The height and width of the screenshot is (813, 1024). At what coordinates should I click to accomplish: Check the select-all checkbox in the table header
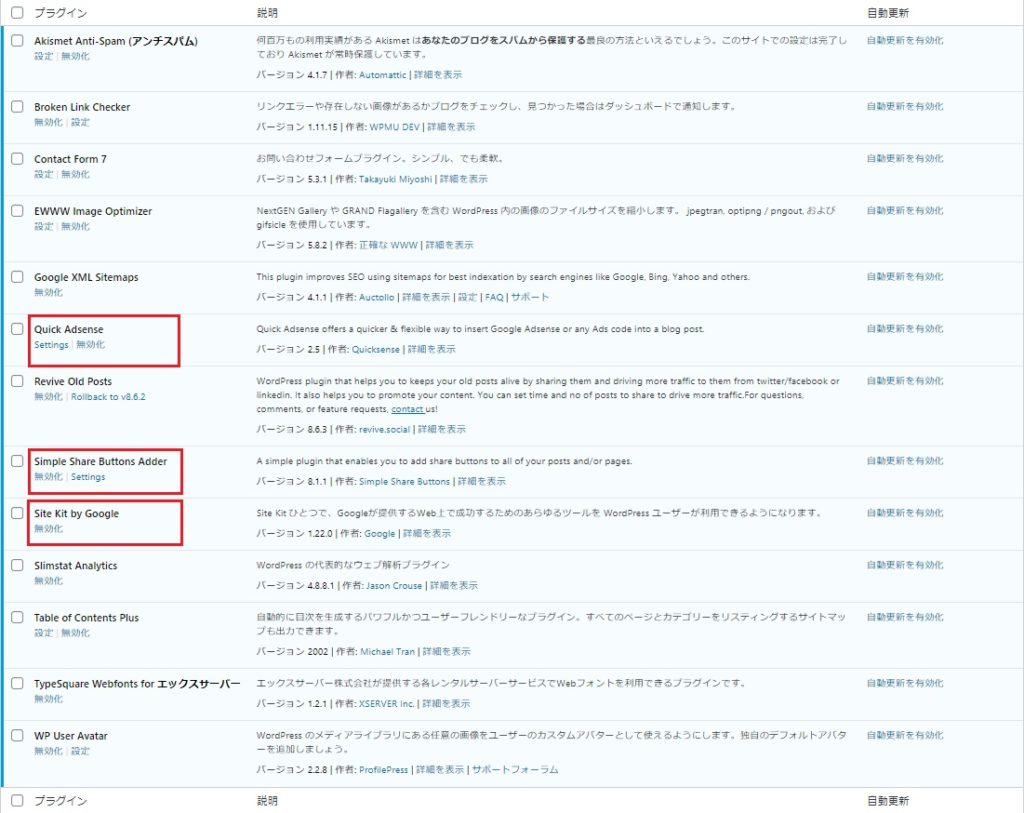point(17,12)
